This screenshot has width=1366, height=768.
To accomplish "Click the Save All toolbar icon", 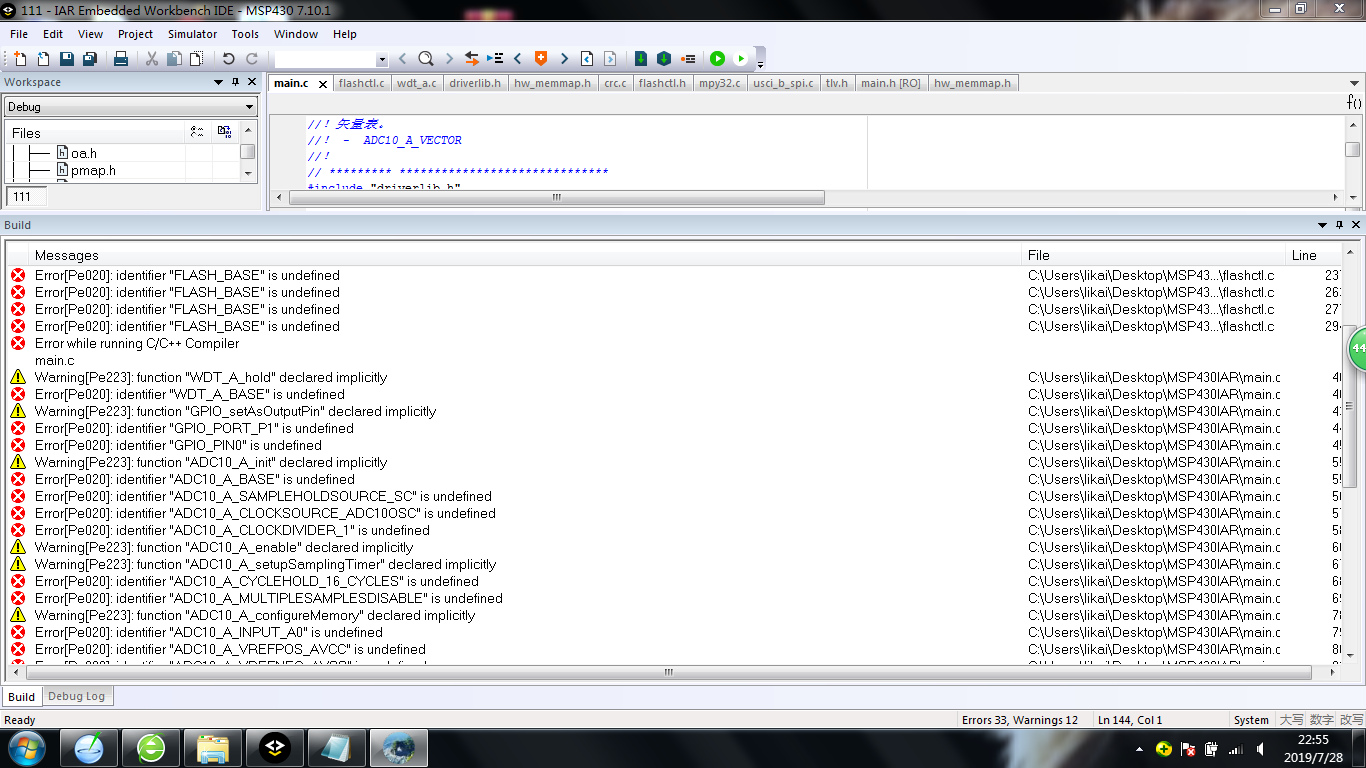I will coord(89,59).
